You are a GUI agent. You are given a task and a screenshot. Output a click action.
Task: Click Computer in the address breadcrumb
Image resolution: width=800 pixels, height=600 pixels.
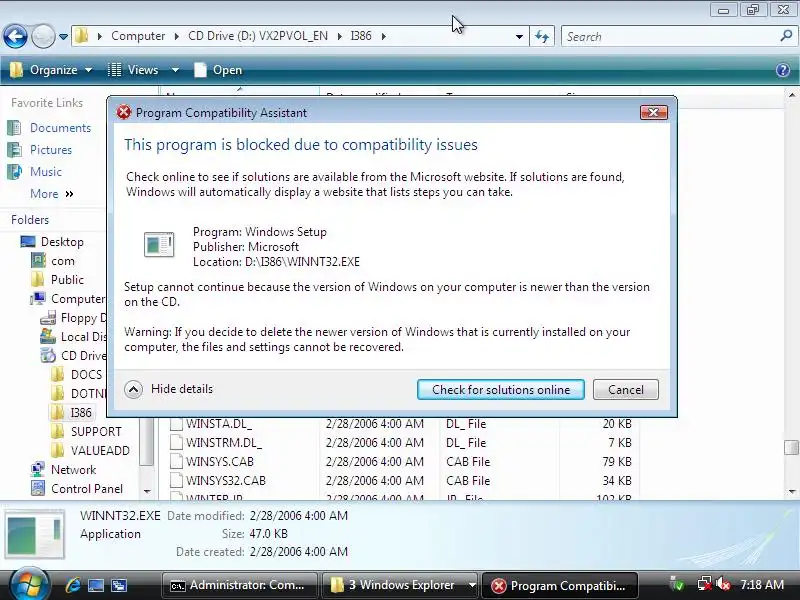point(138,36)
